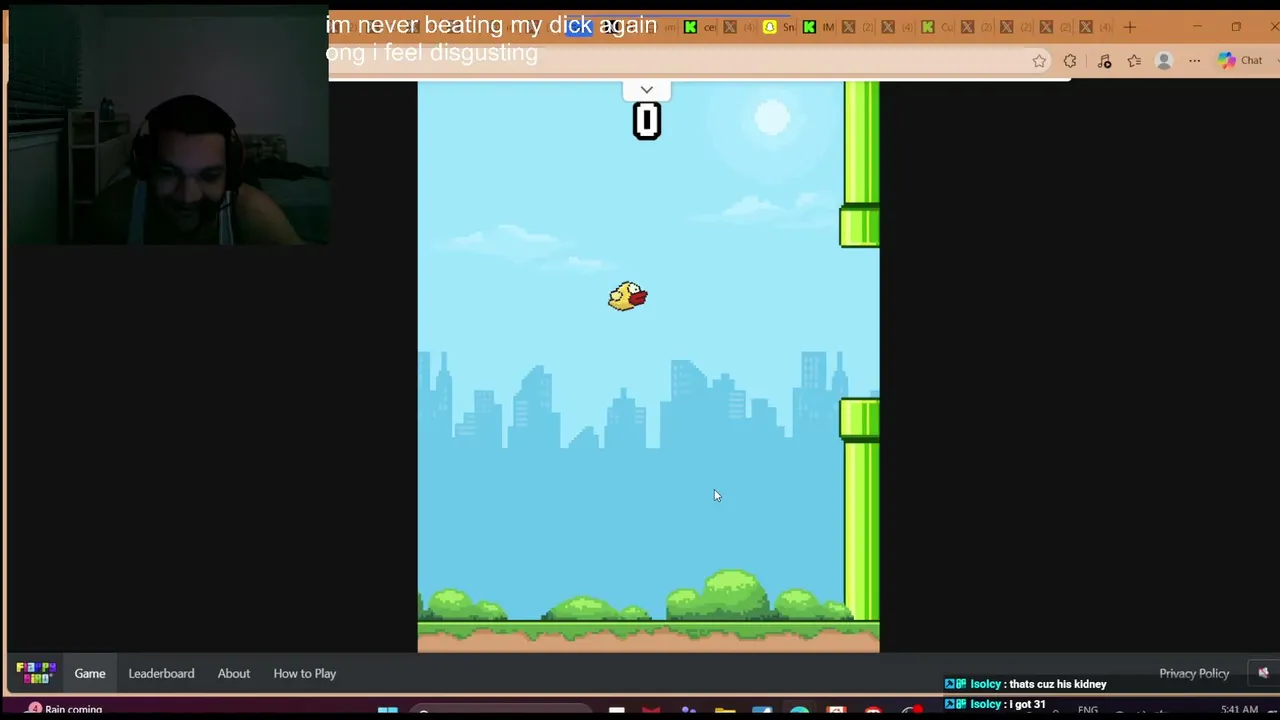This screenshot has width=1280, height=720.
Task: Open the Copilot Chat button
Action: click(x=1240, y=61)
